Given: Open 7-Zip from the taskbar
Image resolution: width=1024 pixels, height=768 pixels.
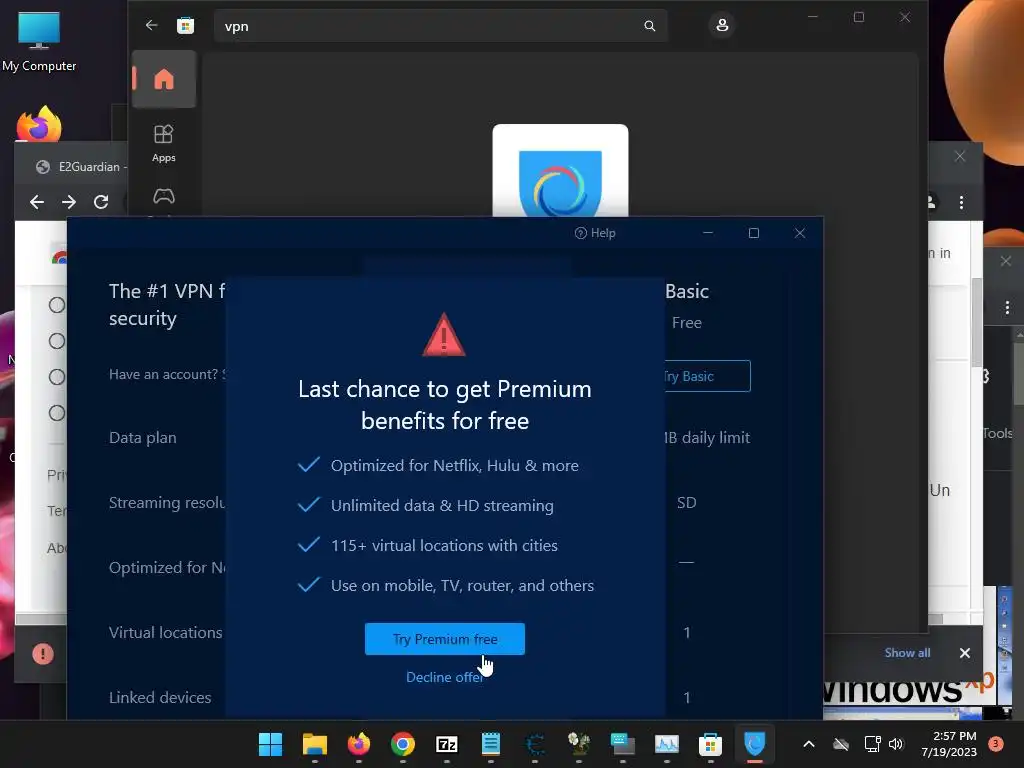Looking at the screenshot, I should pos(447,744).
